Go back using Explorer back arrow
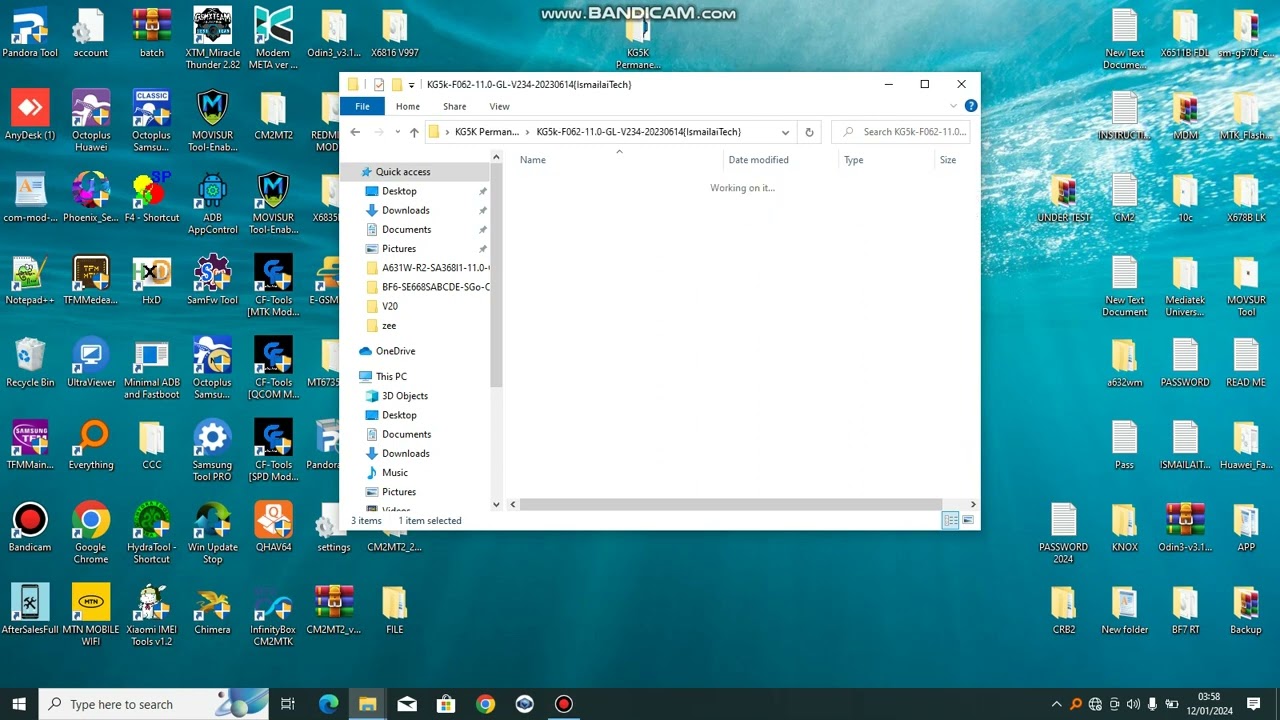Viewport: 1280px width, 720px height. [355, 132]
